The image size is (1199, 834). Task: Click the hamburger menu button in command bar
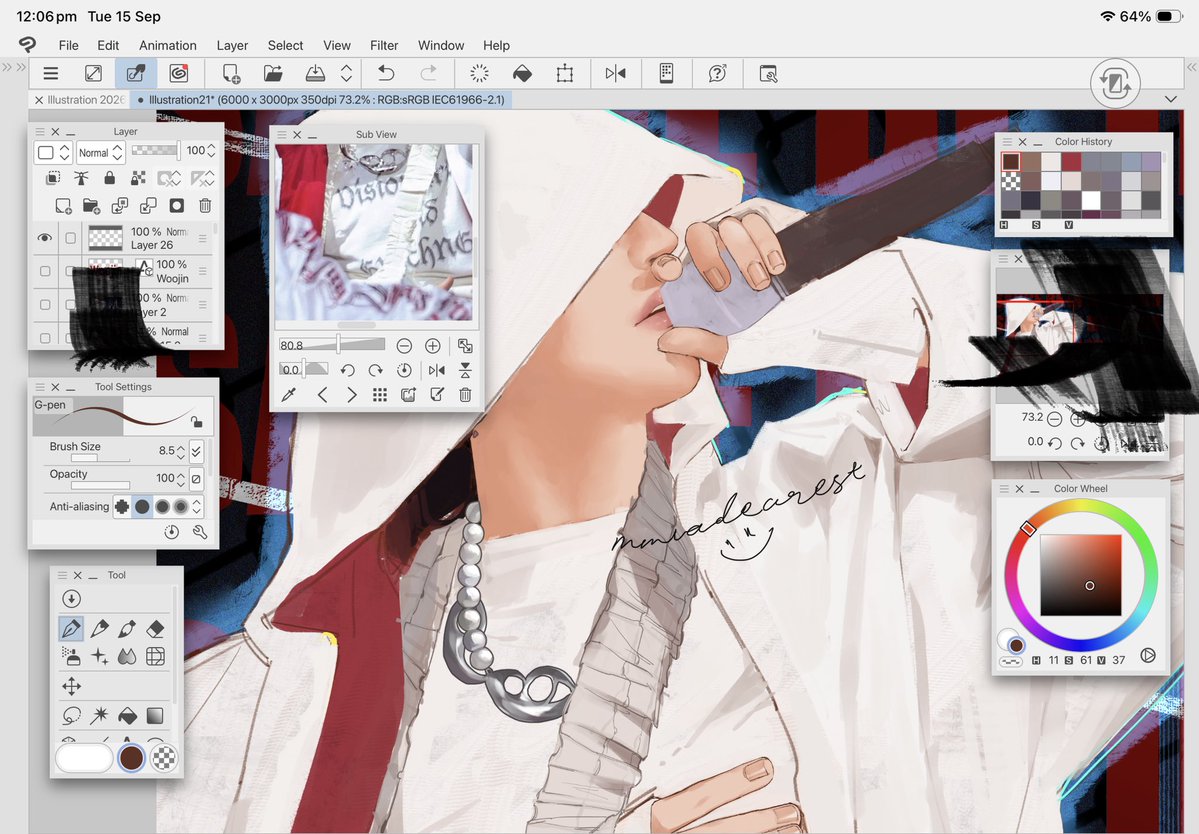click(50, 73)
